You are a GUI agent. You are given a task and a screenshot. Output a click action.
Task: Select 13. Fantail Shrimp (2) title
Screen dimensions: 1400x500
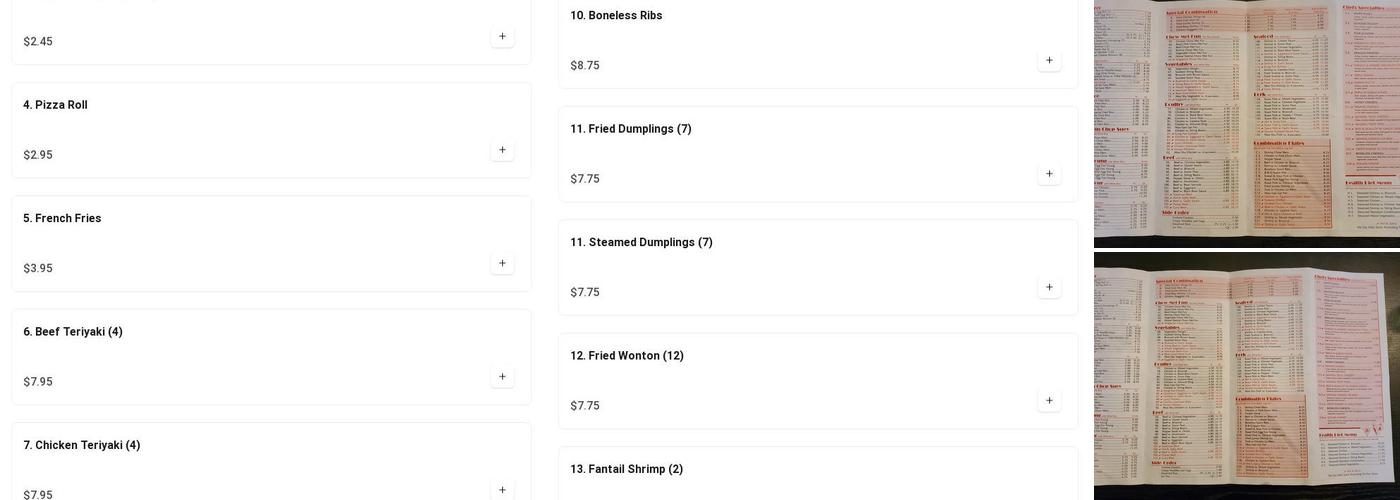tap(627, 469)
